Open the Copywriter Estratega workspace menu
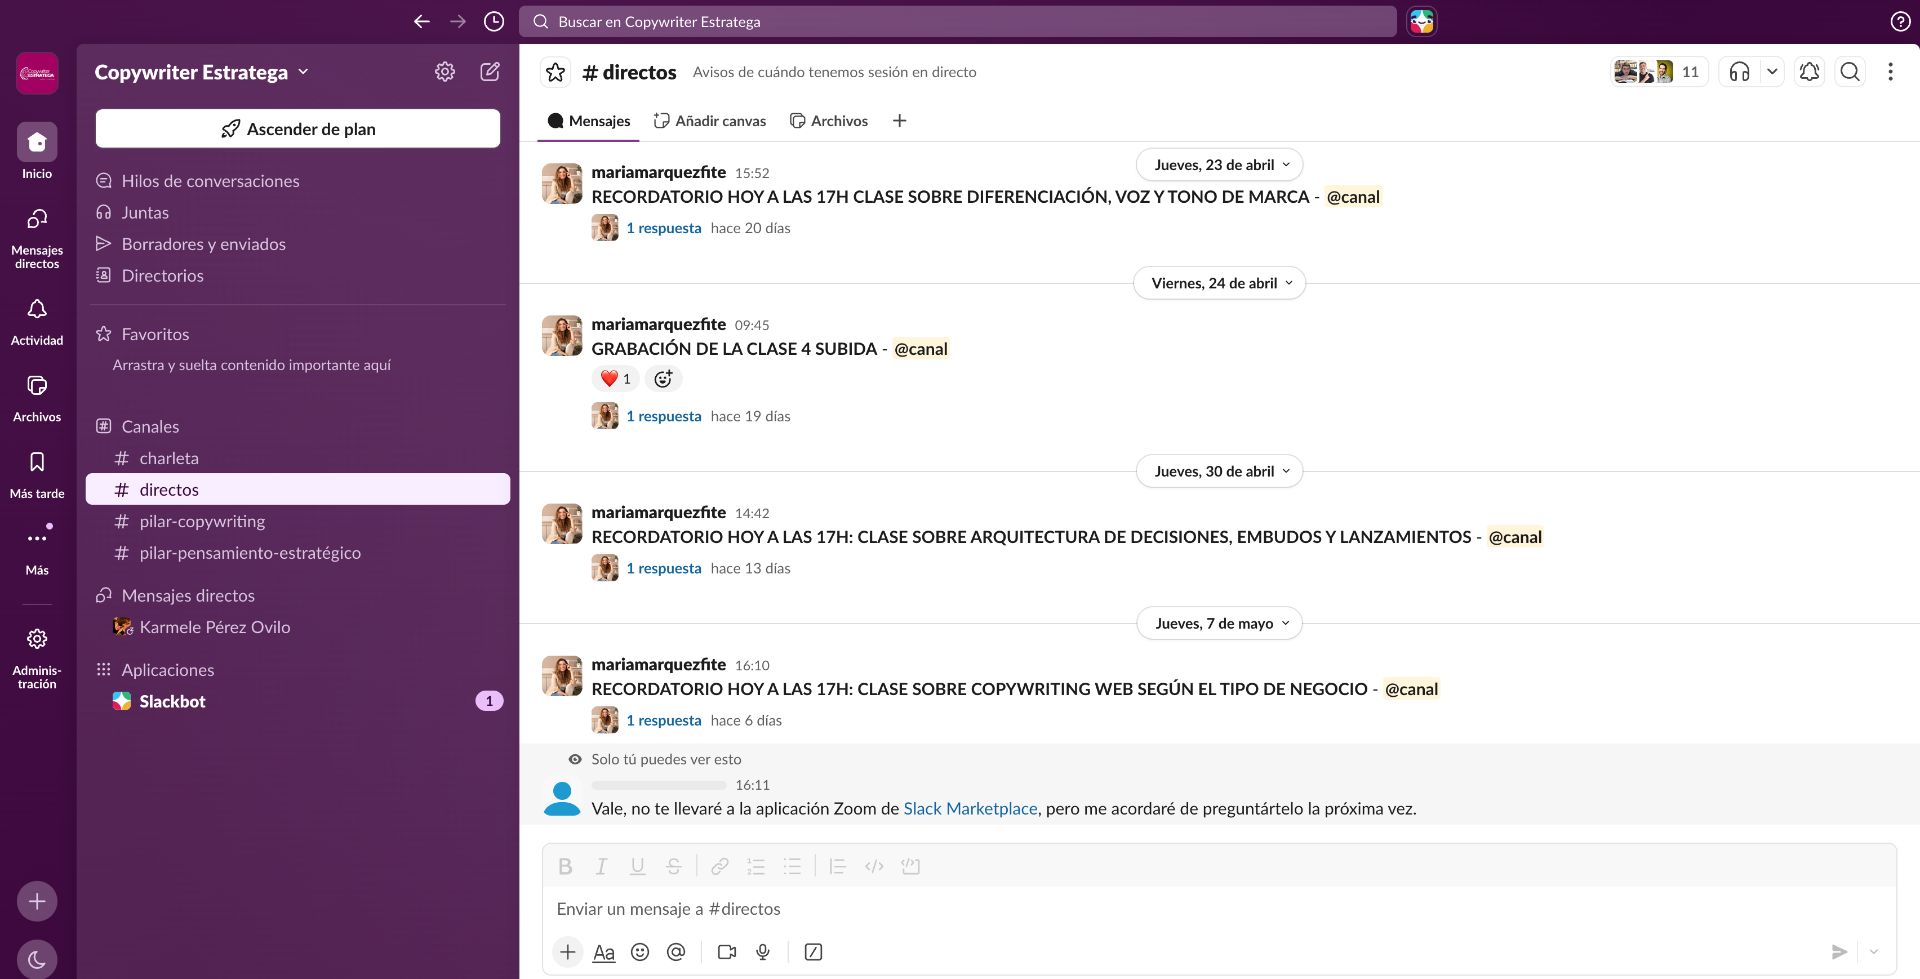Screen dimensions: 1920x979 [x=202, y=72]
